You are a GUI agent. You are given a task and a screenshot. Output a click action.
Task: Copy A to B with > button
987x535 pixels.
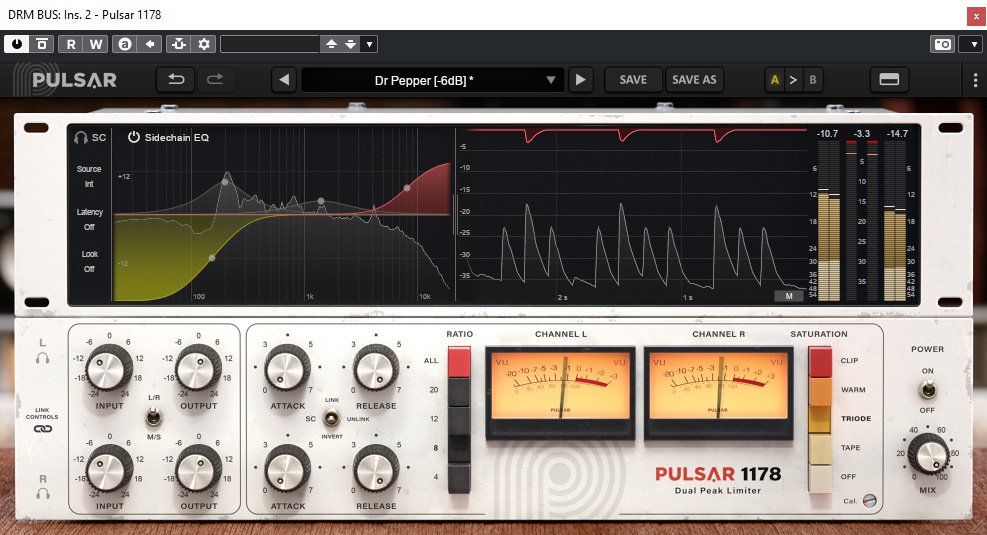793,80
